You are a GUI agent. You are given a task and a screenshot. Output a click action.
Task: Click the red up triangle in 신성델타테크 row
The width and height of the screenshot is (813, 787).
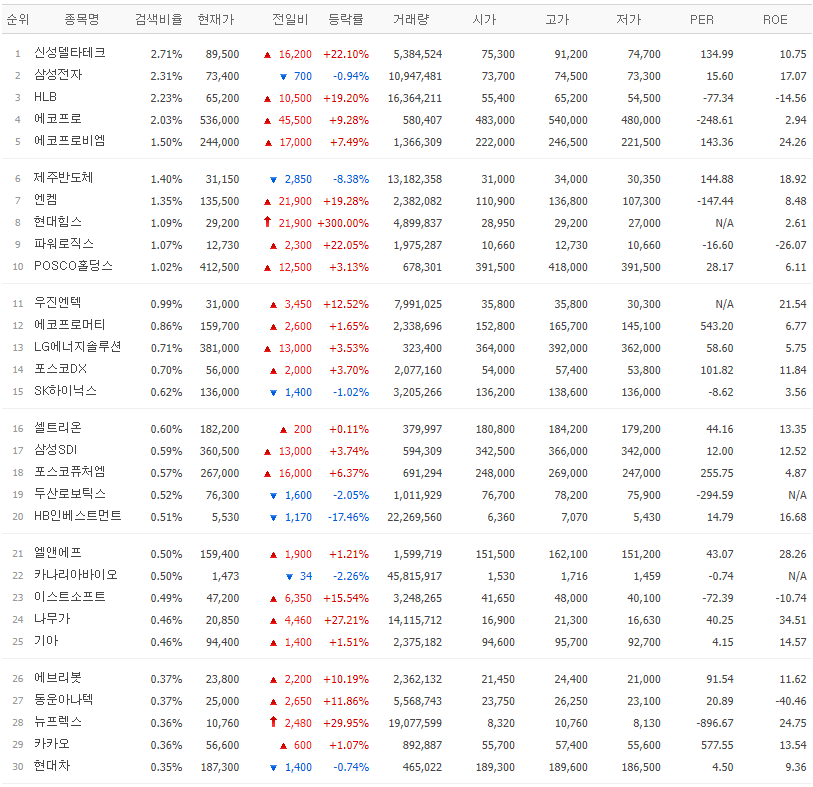click(x=268, y=54)
